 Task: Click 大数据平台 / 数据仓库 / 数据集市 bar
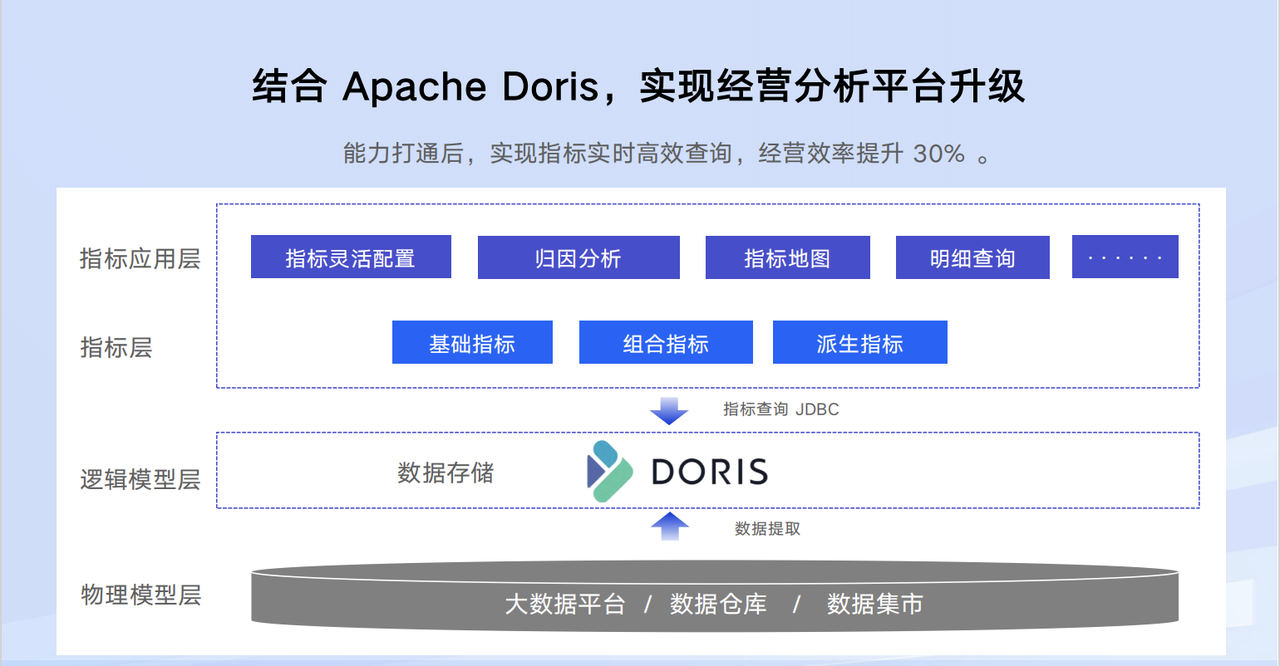coord(714,604)
